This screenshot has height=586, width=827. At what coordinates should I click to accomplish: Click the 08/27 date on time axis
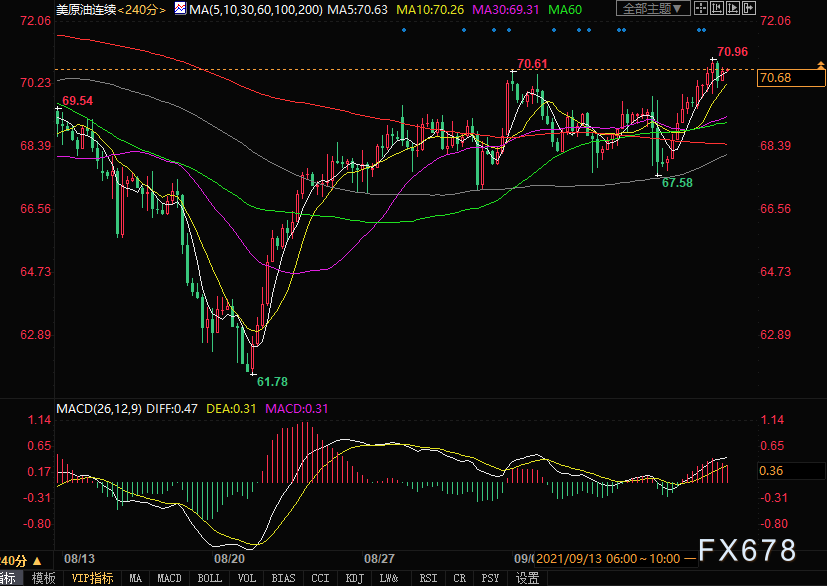click(x=379, y=559)
